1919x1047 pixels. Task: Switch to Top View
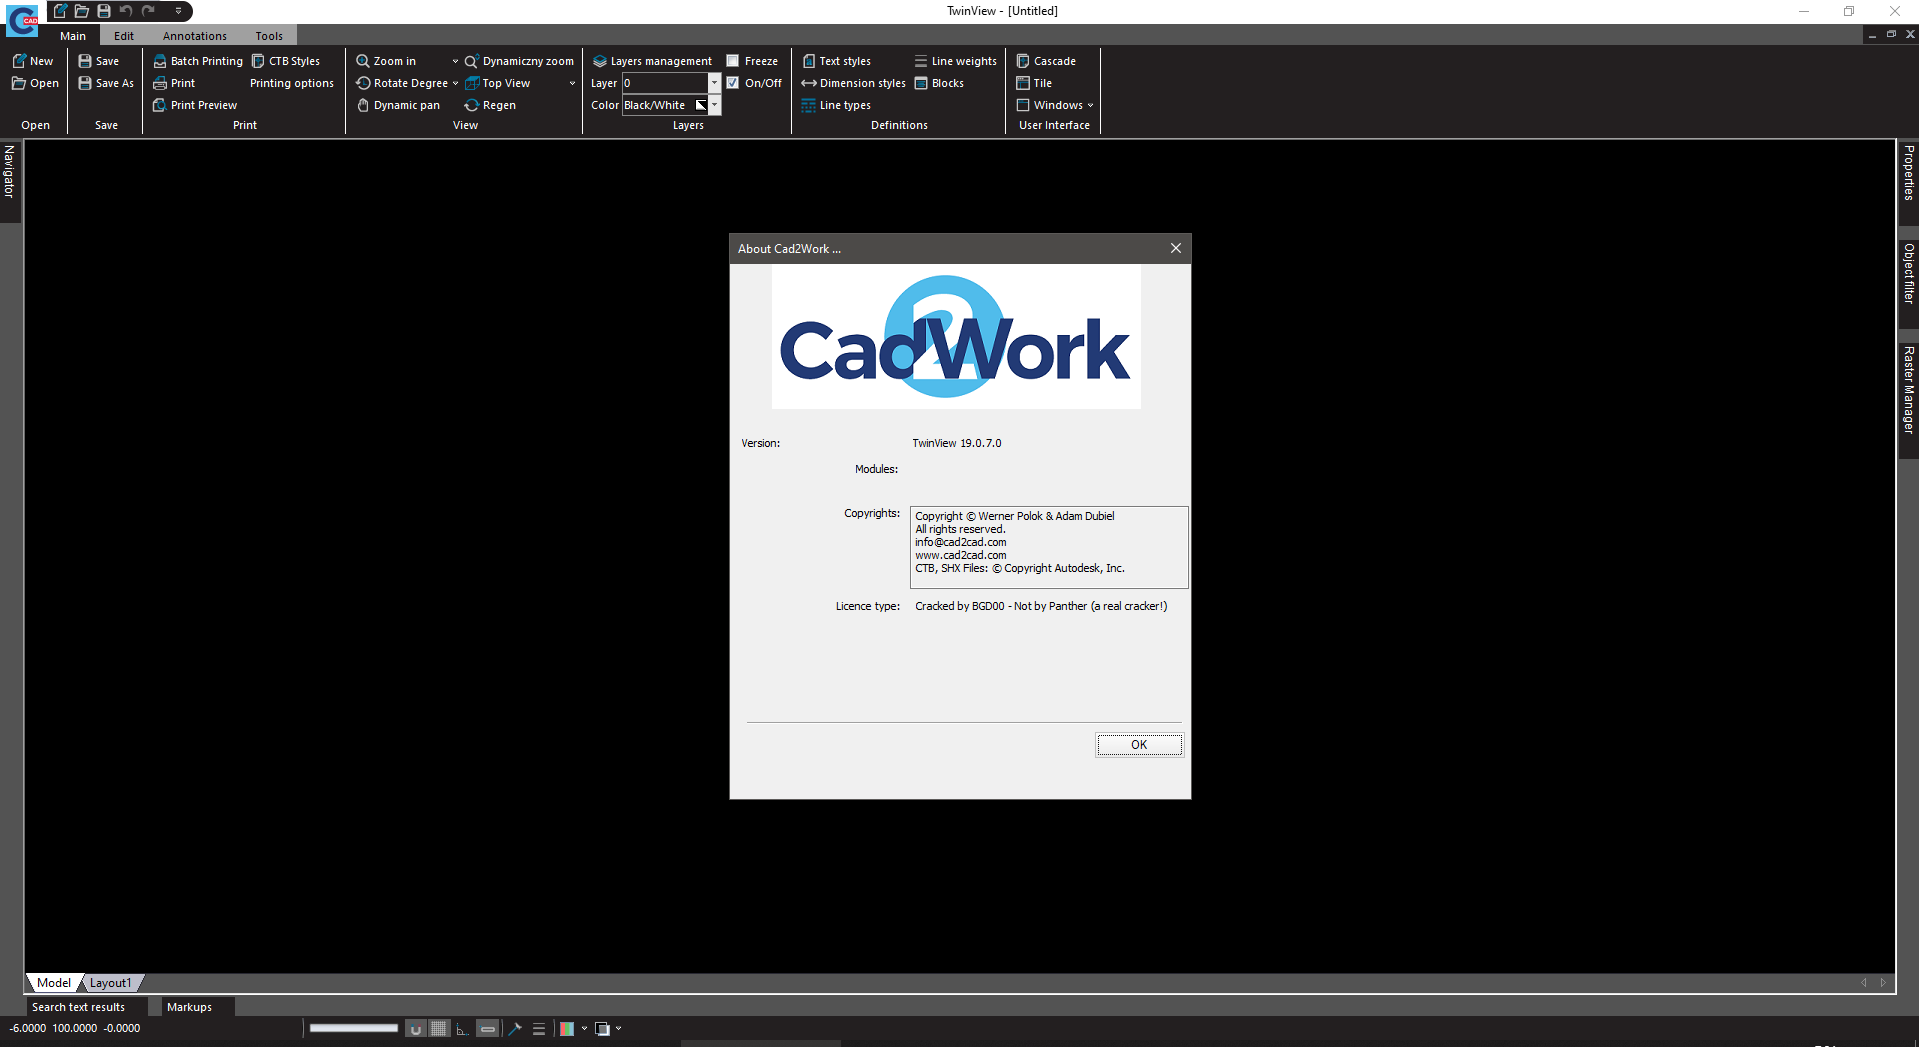(498, 83)
